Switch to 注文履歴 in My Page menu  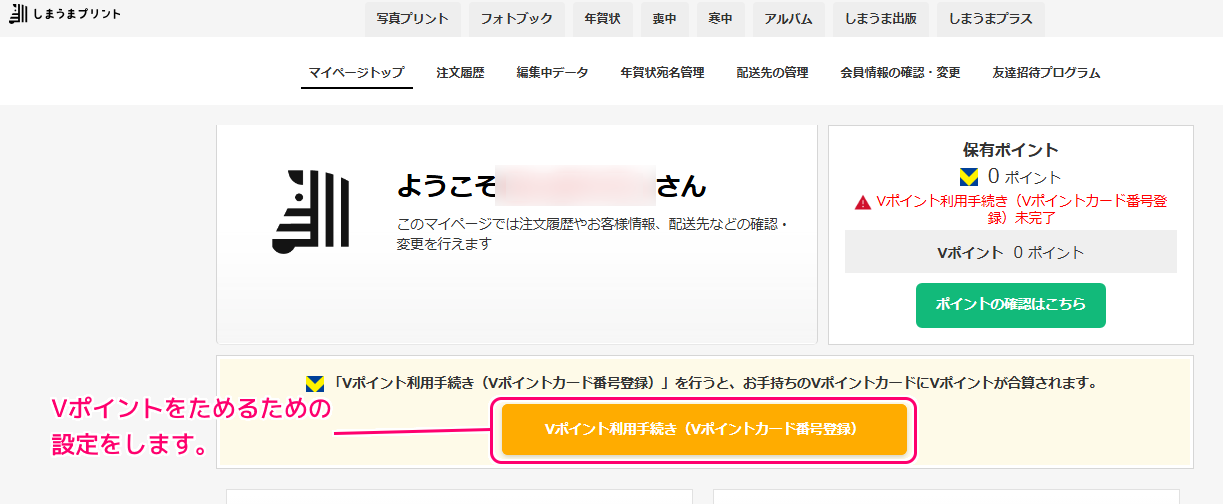(460, 73)
